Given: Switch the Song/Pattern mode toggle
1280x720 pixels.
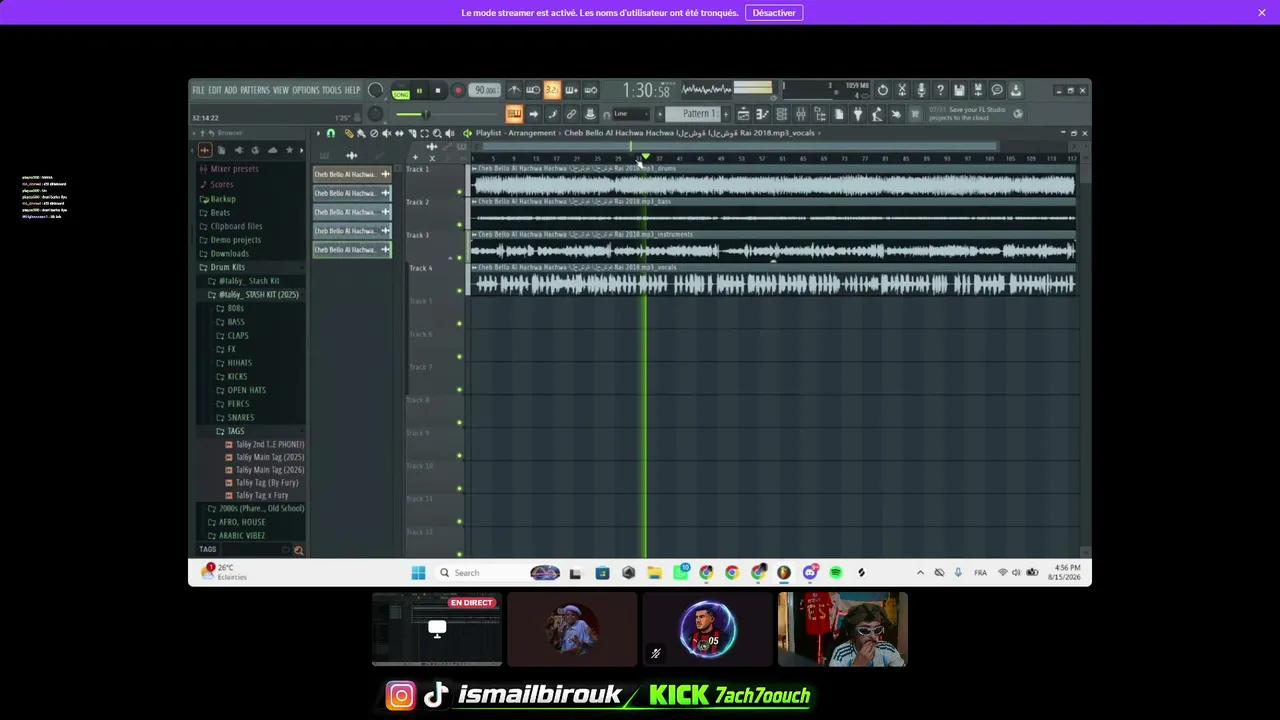Looking at the screenshot, I should [401, 91].
